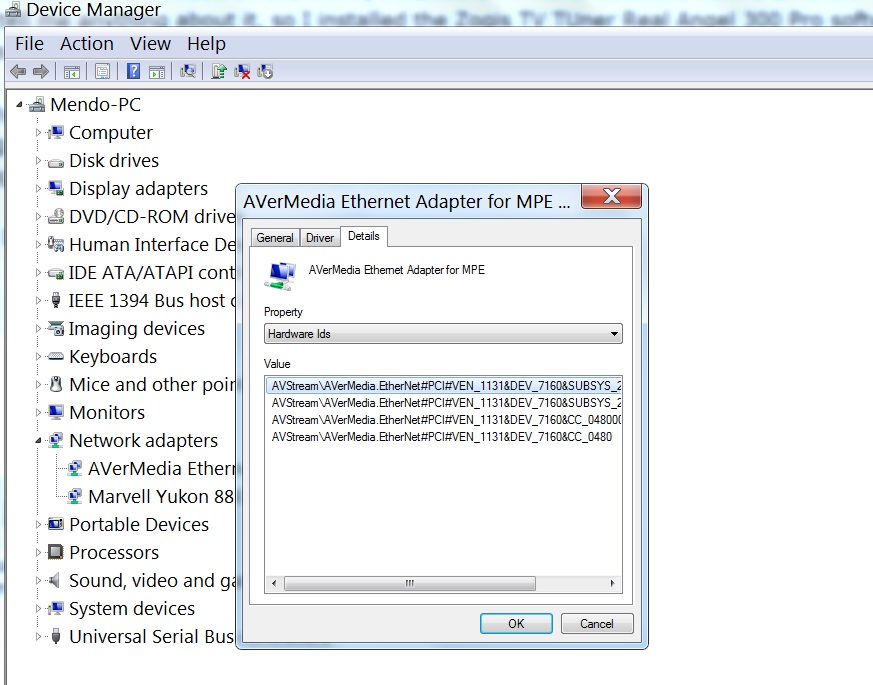Click the OK button in the dialog

pyautogui.click(x=516, y=623)
